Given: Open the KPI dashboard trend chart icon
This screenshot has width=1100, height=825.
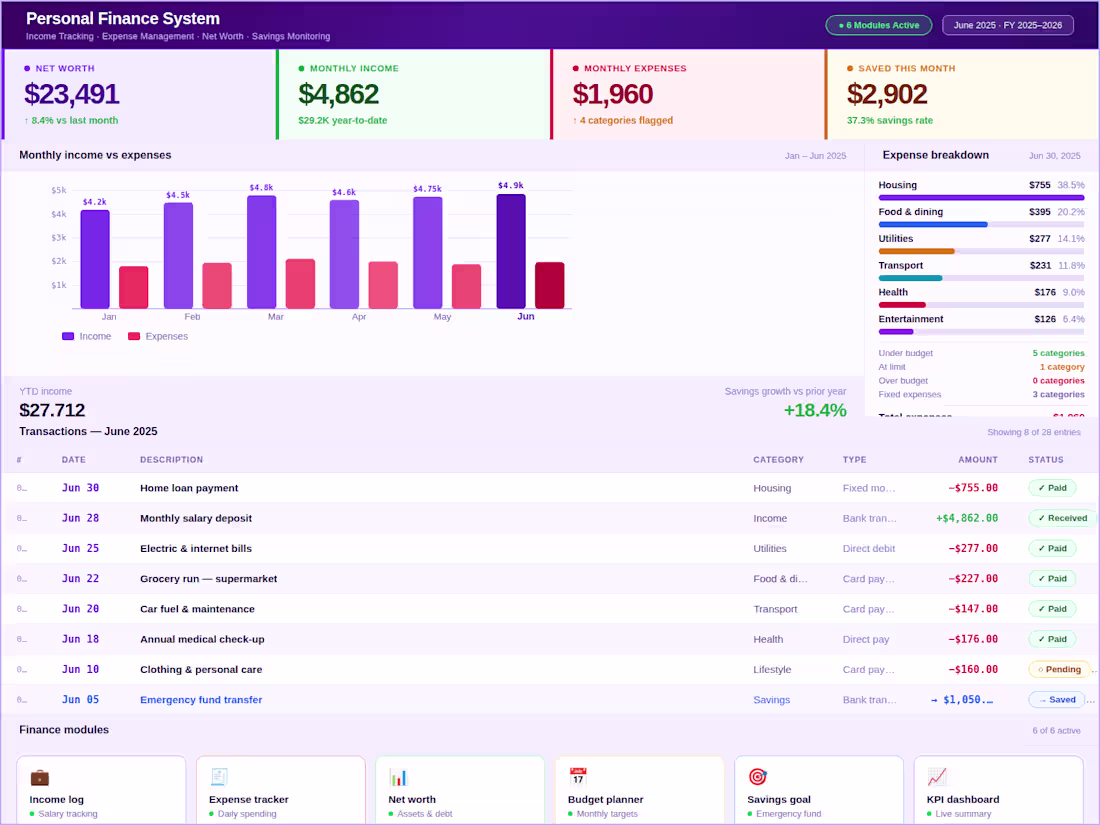Looking at the screenshot, I should coord(937,777).
